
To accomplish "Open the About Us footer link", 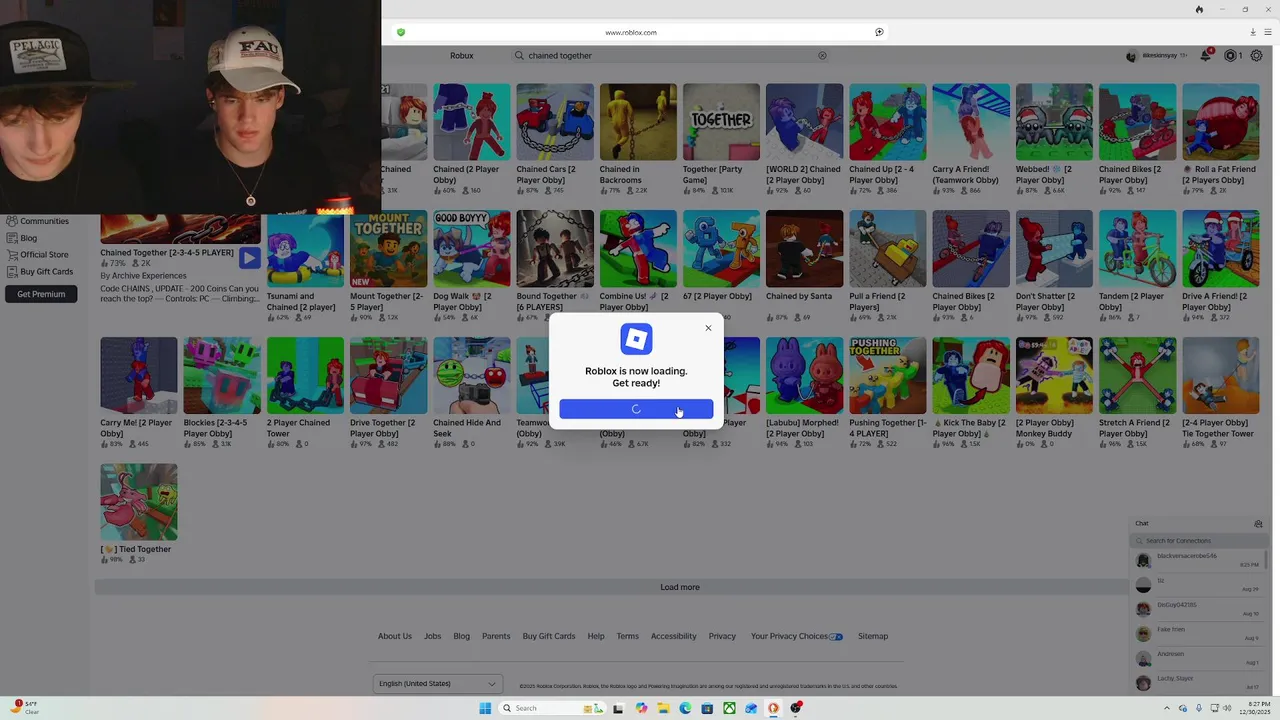I will (x=394, y=636).
